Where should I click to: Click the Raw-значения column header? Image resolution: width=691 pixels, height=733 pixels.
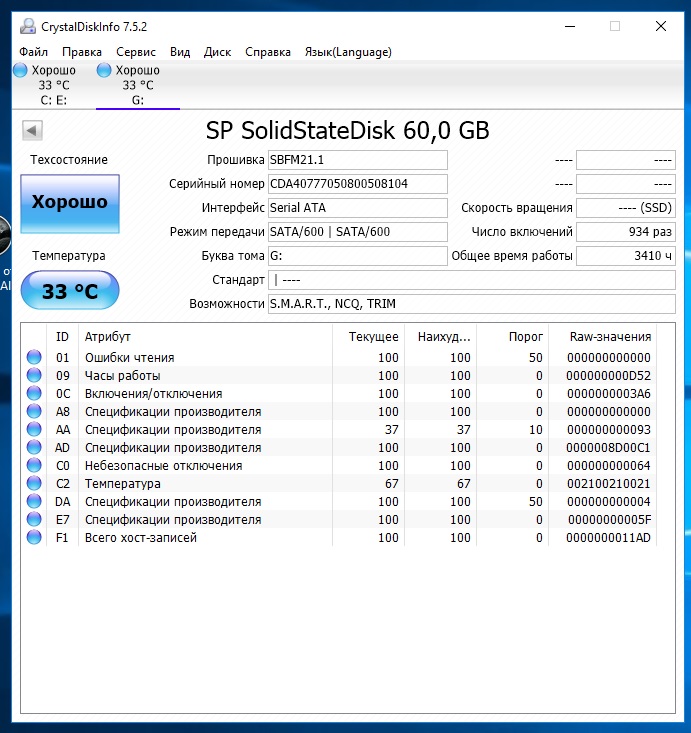pos(609,337)
